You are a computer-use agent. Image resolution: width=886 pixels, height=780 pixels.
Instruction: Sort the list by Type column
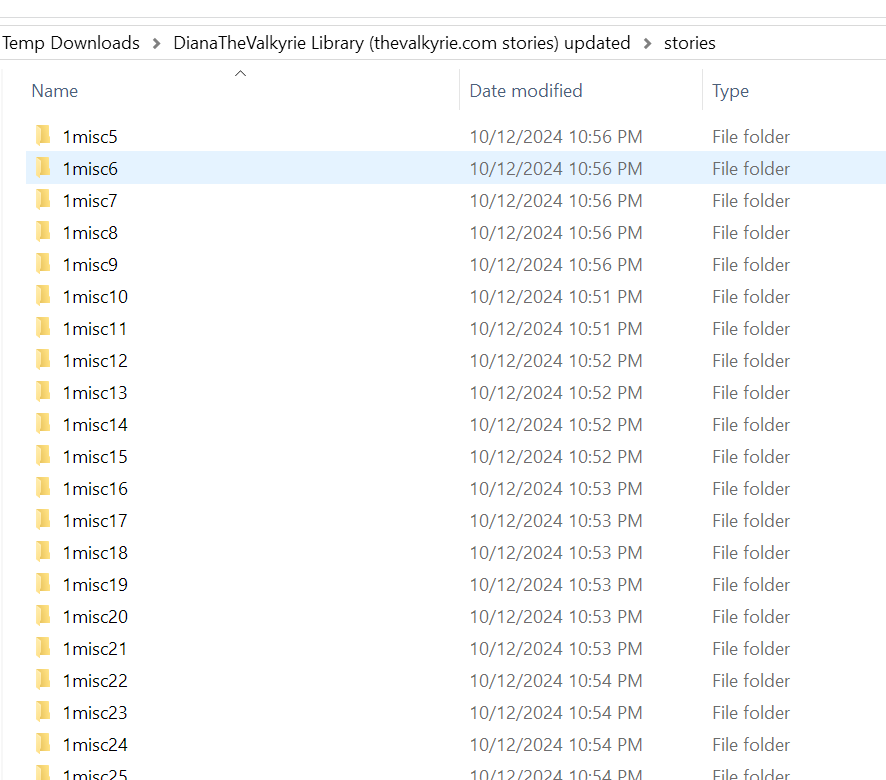point(730,91)
